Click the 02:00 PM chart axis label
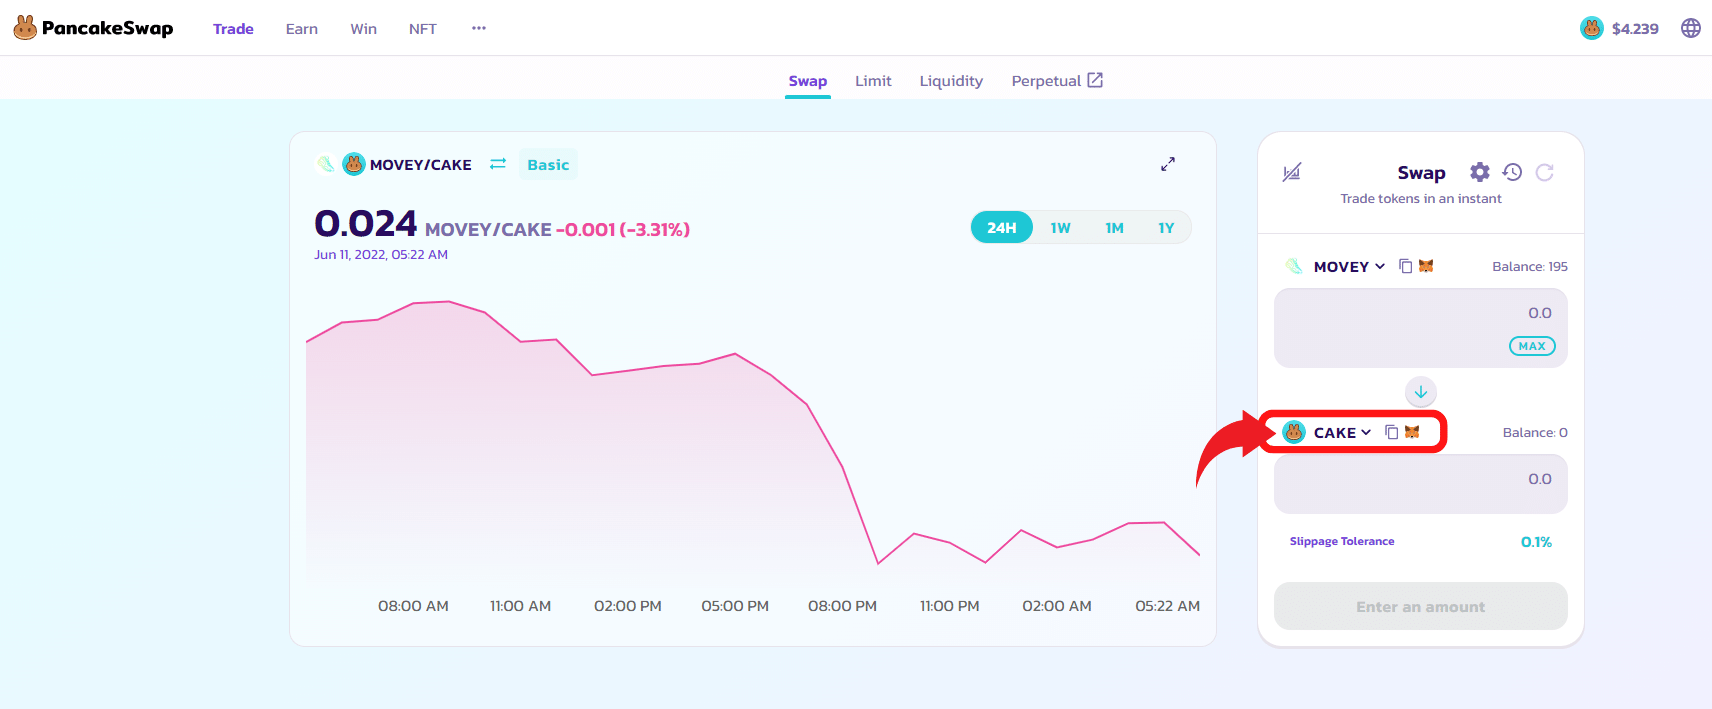This screenshot has width=1712, height=709. [628, 606]
